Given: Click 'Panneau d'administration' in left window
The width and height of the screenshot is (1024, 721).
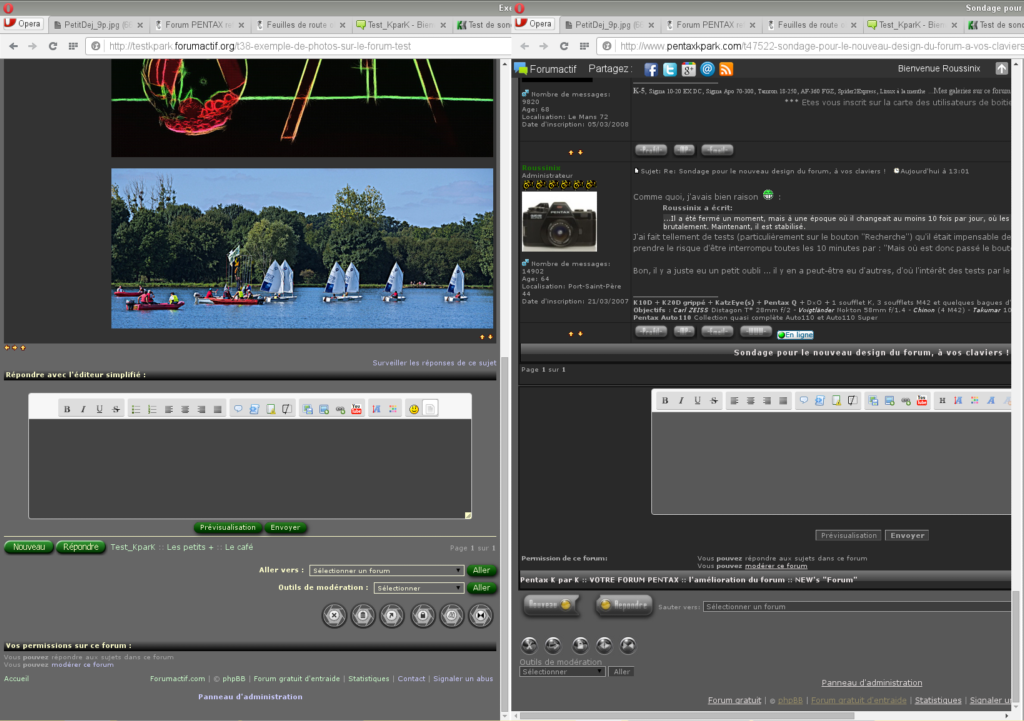Looking at the screenshot, I should tap(250, 697).
